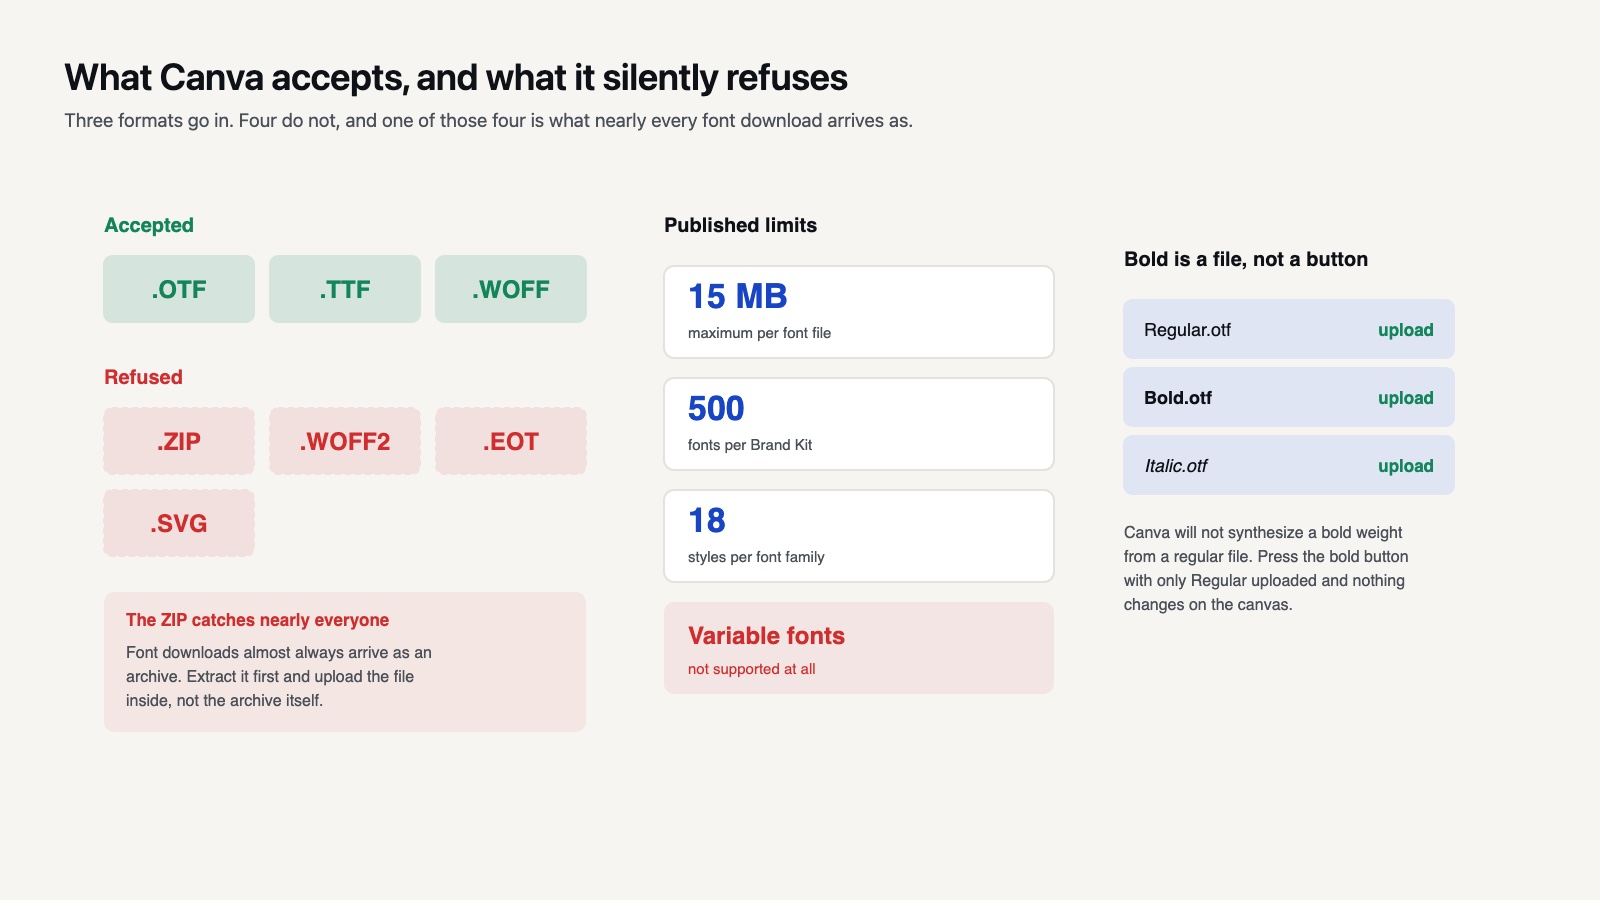Click the main slide title
The width and height of the screenshot is (1600, 900).
click(x=456, y=78)
